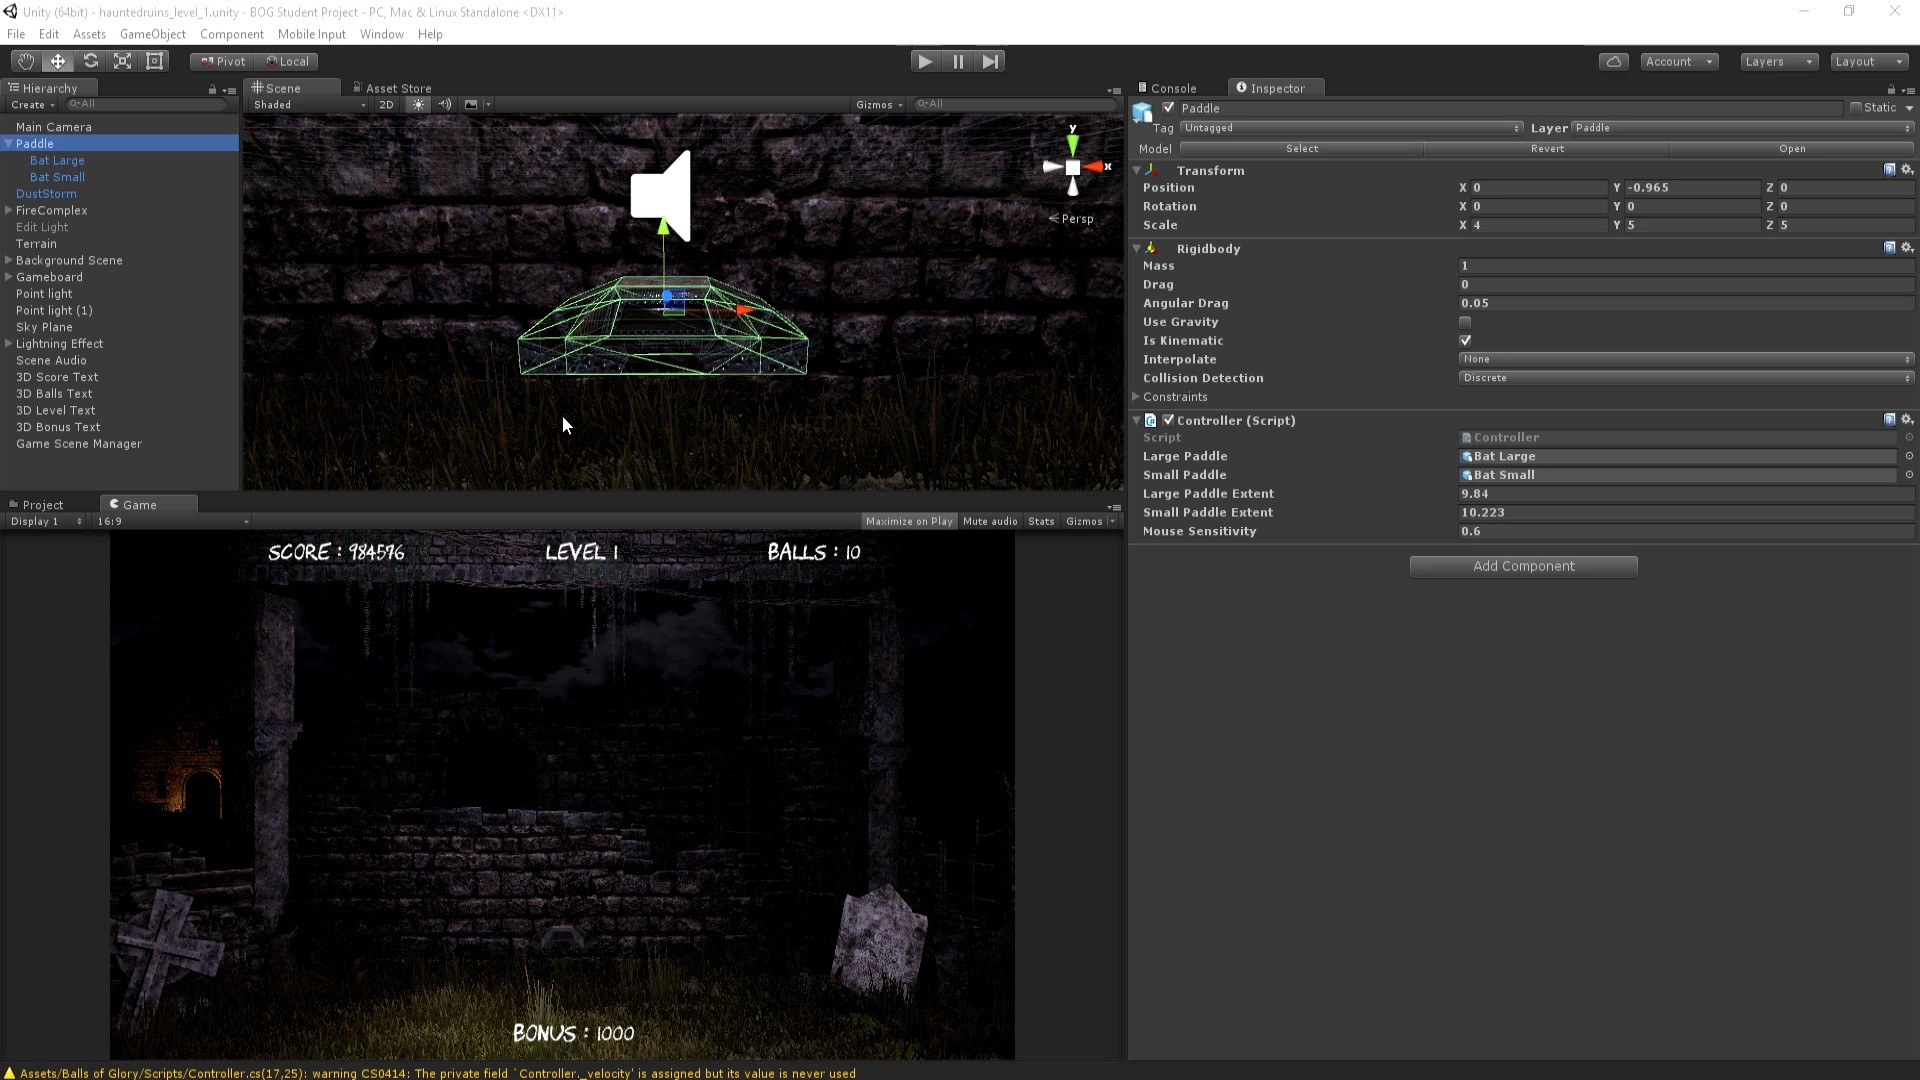The image size is (1920, 1080).
Task: Click the Step Forward playback icon
Action: pyautogui.click(x=990, y=61)
